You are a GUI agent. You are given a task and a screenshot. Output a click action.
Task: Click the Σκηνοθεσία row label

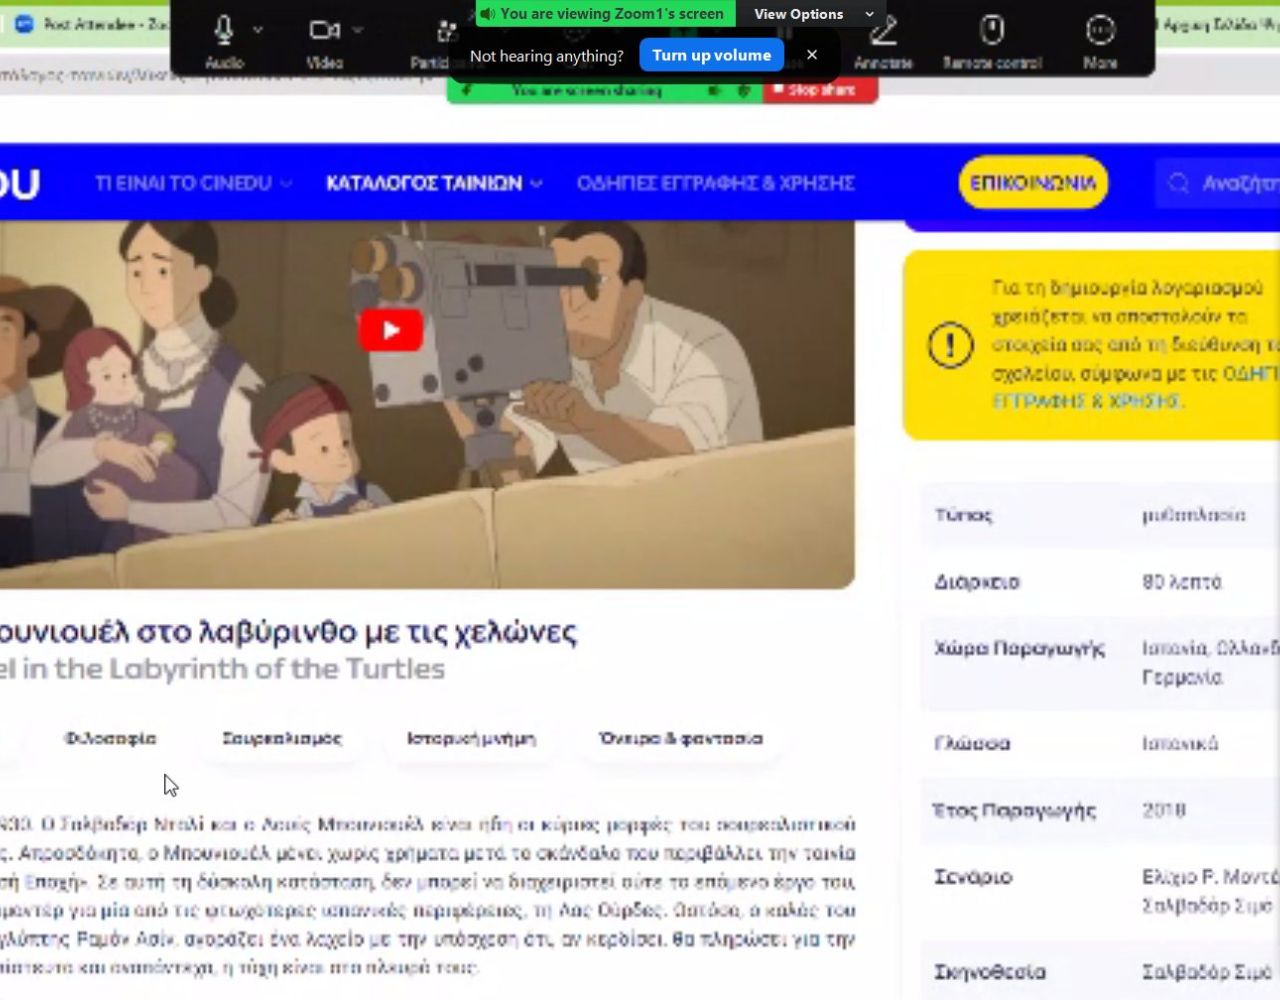click(989, 972)
